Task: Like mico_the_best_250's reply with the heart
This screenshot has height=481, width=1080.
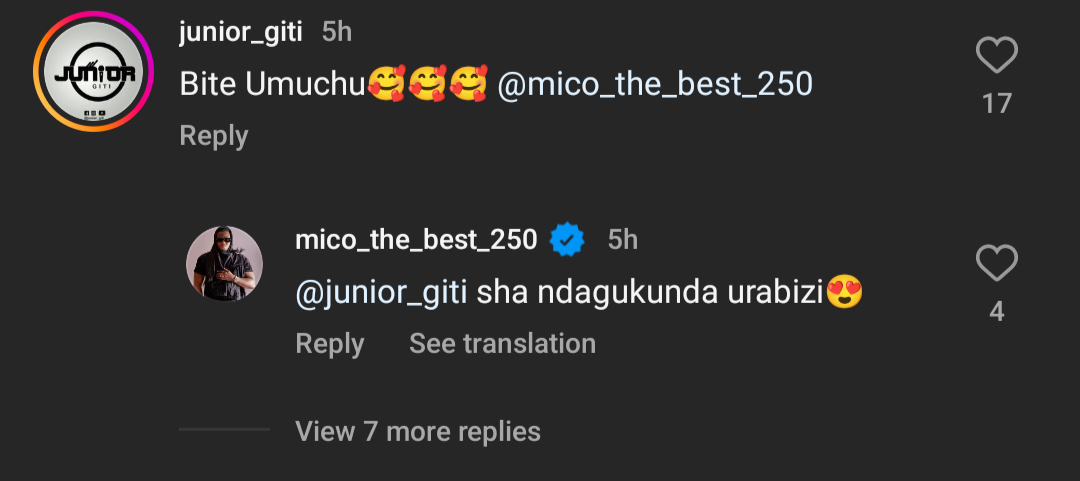Action: click(996, 264)
